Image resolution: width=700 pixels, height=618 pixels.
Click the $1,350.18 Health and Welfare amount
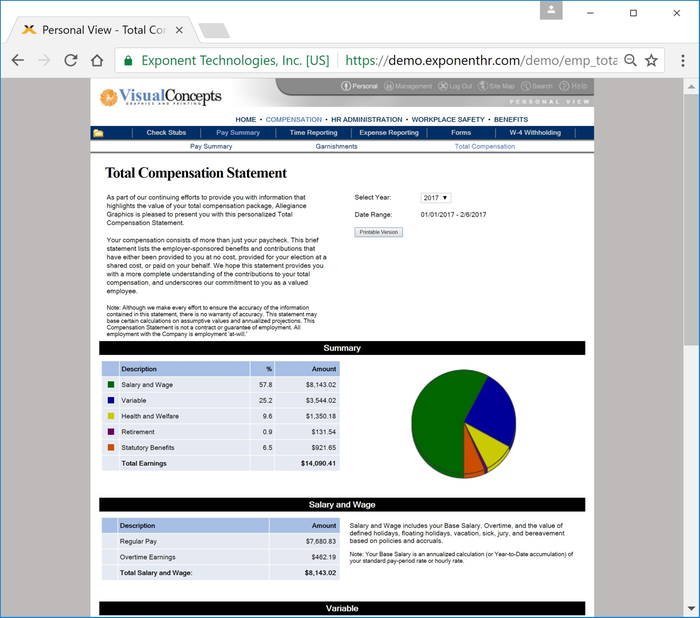click(x=321, y=416)
